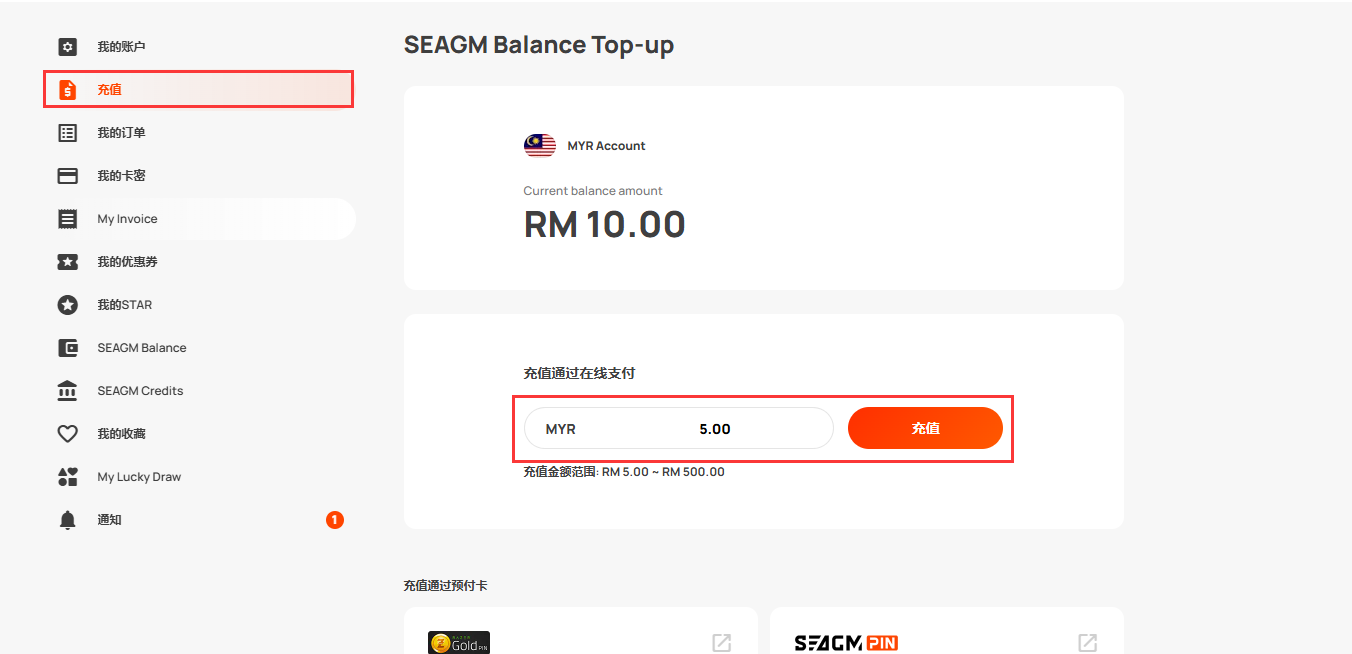Click the bank icon for SEAGM Credits
This screenshot has width=1352, height=654.
pos(67,391)
